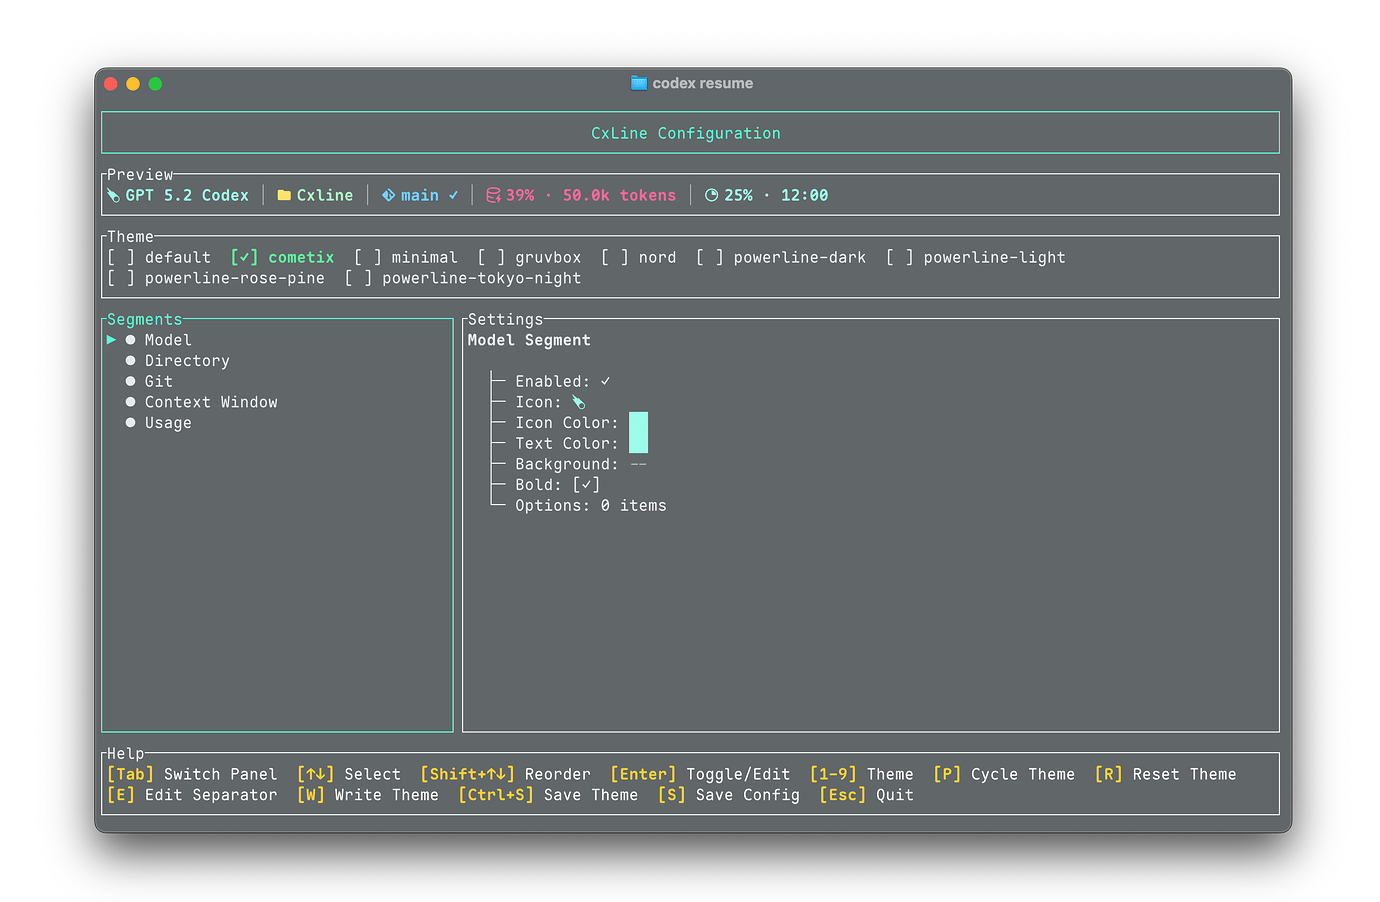Click the Segments panel title

click(145, 320)
